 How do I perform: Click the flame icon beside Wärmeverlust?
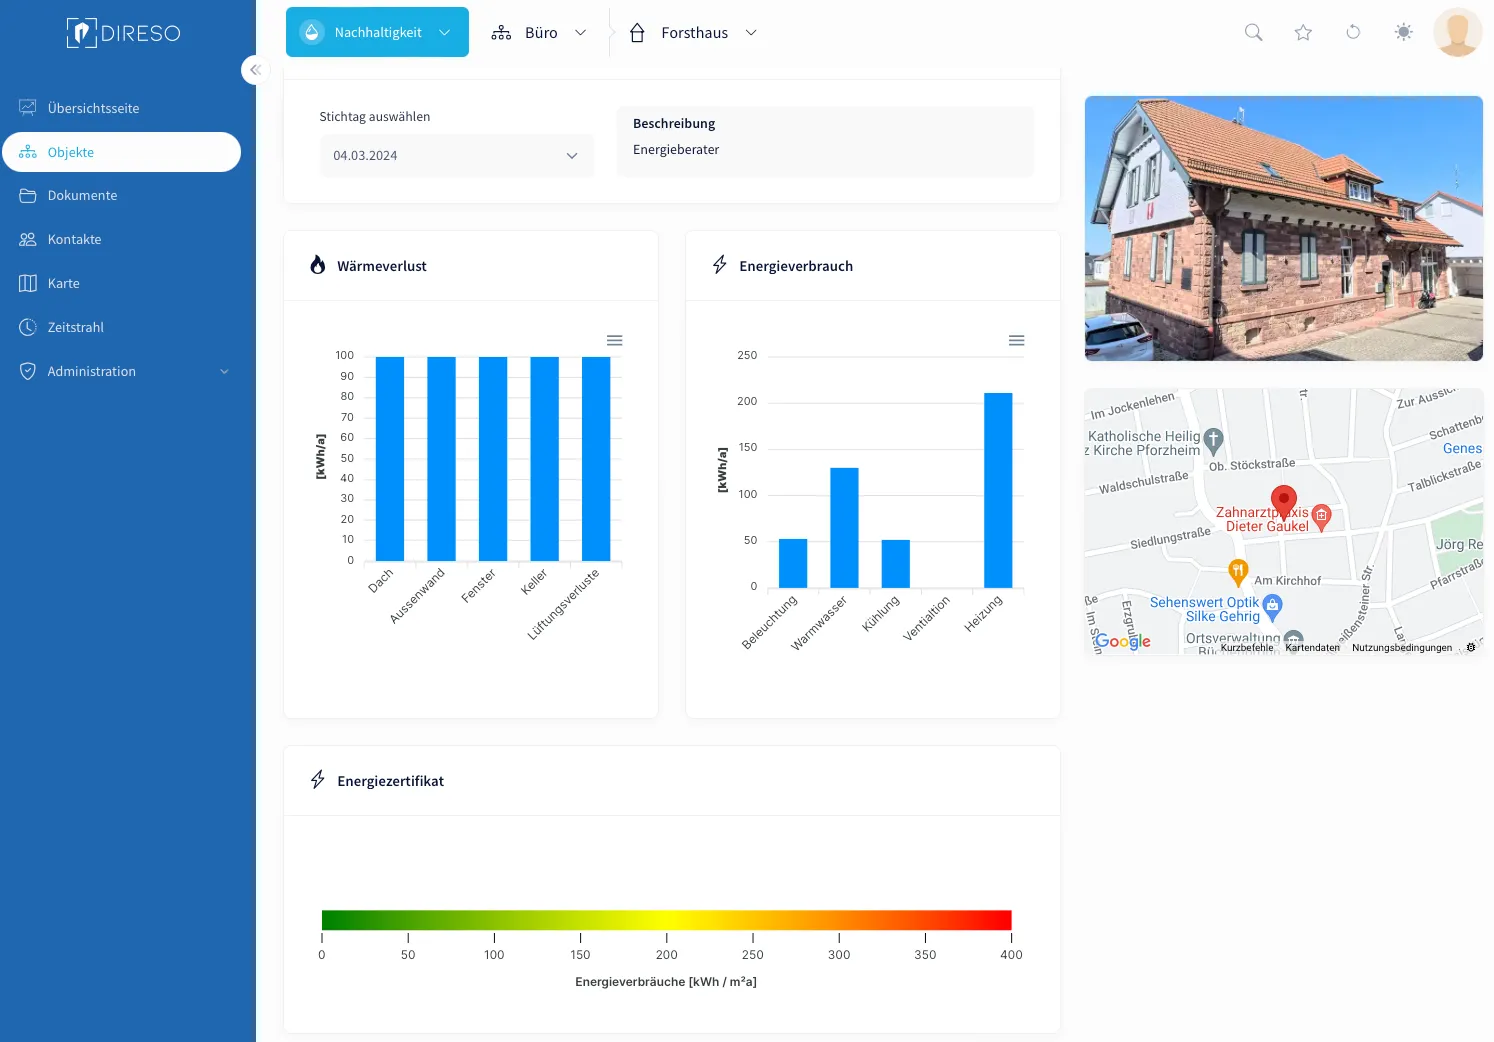point(318,265)
